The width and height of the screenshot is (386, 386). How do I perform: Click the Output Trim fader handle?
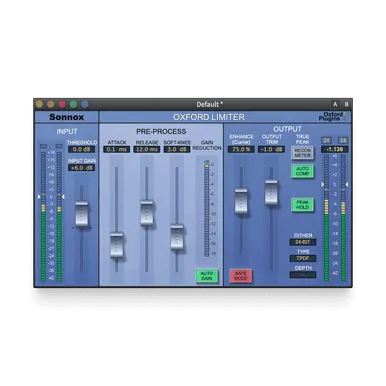271,192
